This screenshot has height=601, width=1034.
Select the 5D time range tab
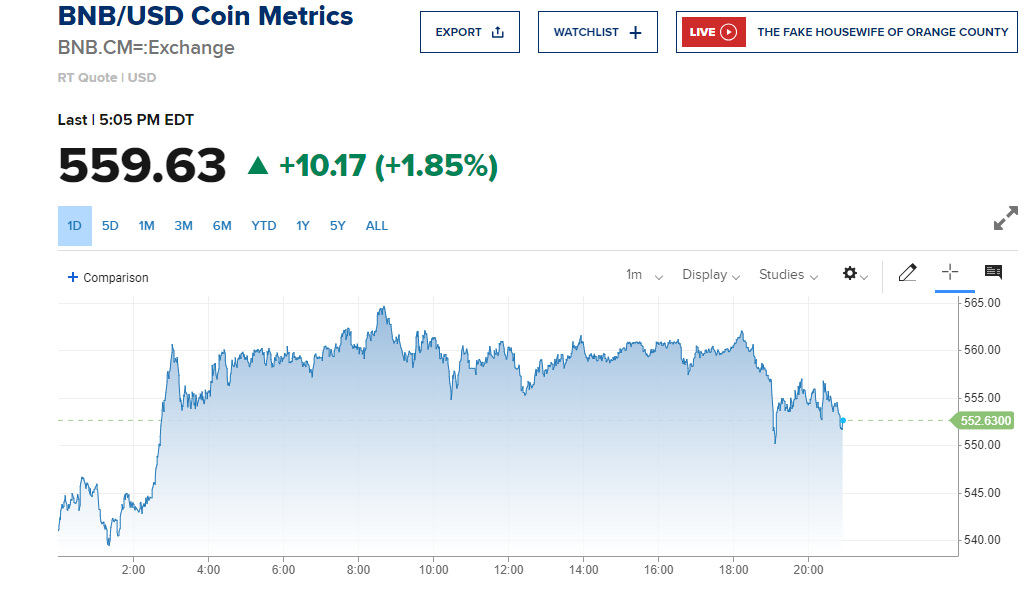coord(110,226)
